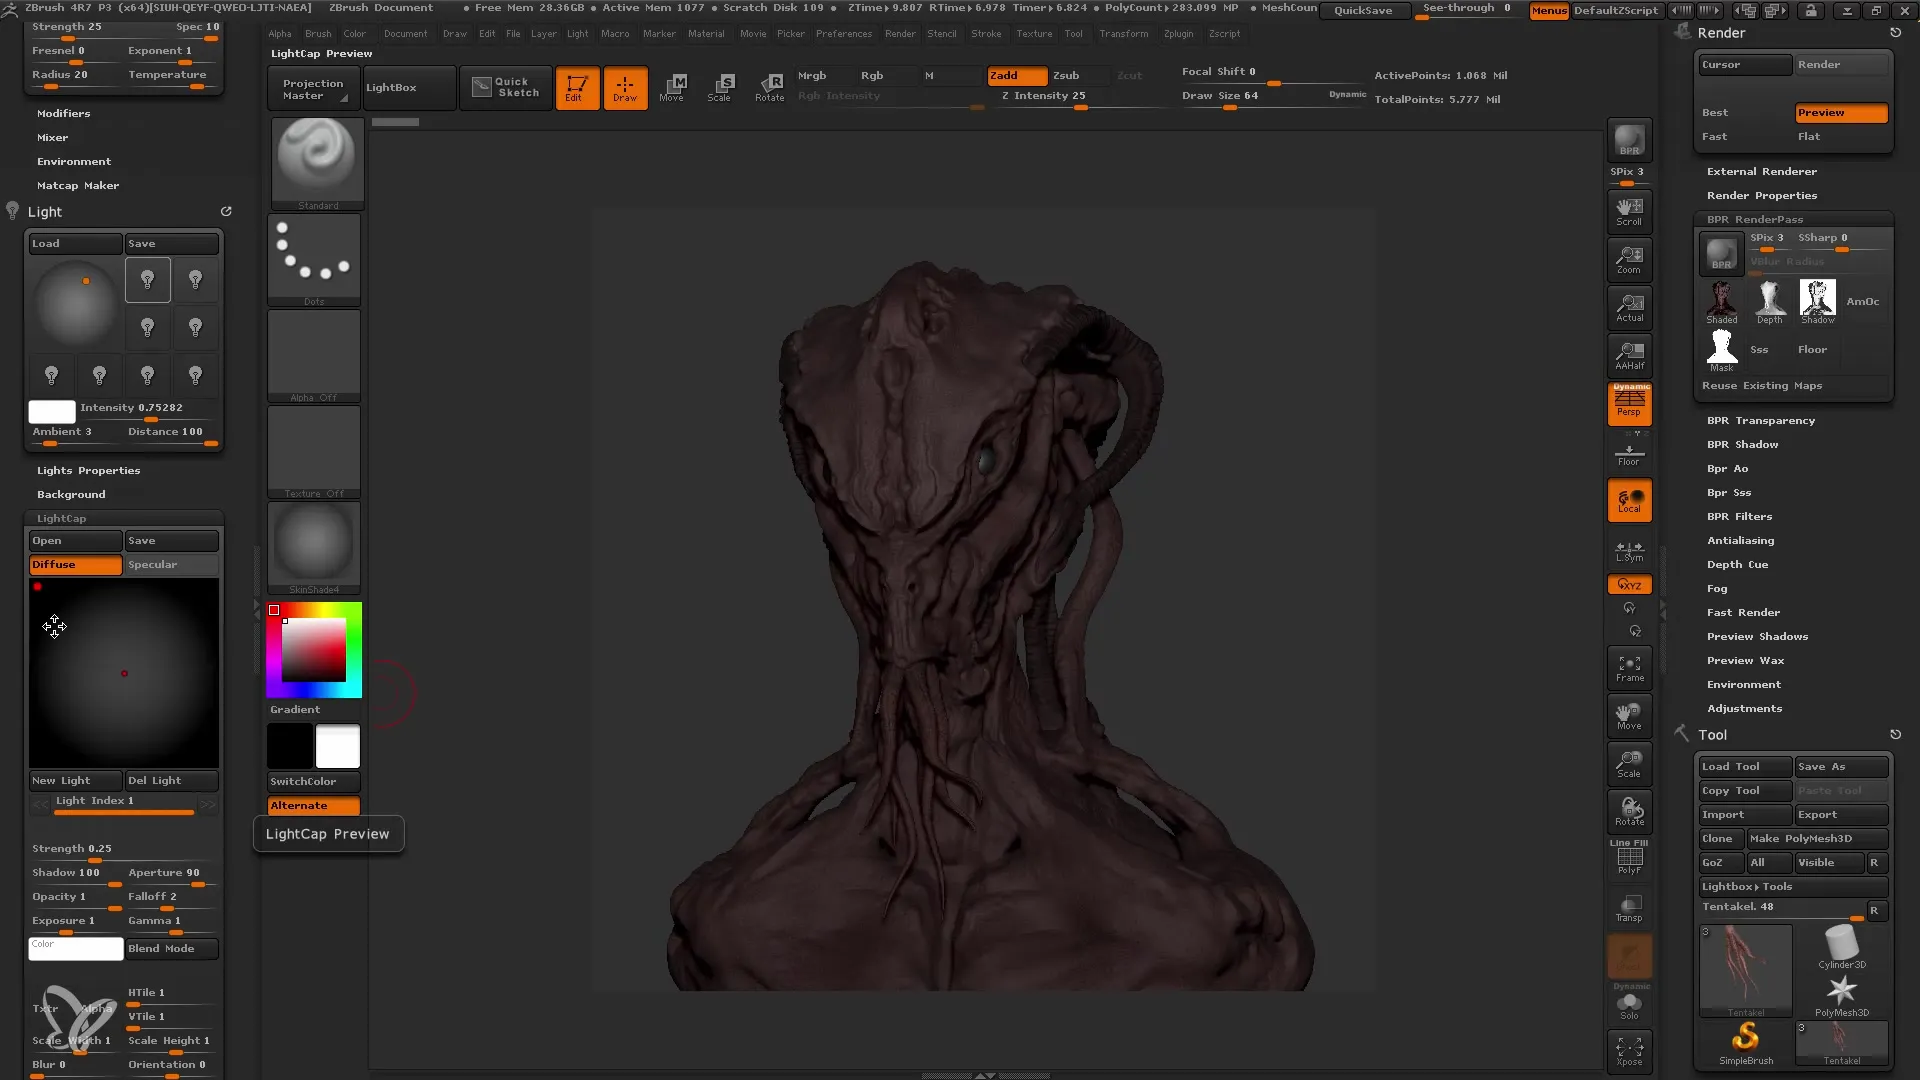The width and height of the screenshot is (1920, 1080).
Task: Click the AAHalf icon
Action: coord(1629,355)
